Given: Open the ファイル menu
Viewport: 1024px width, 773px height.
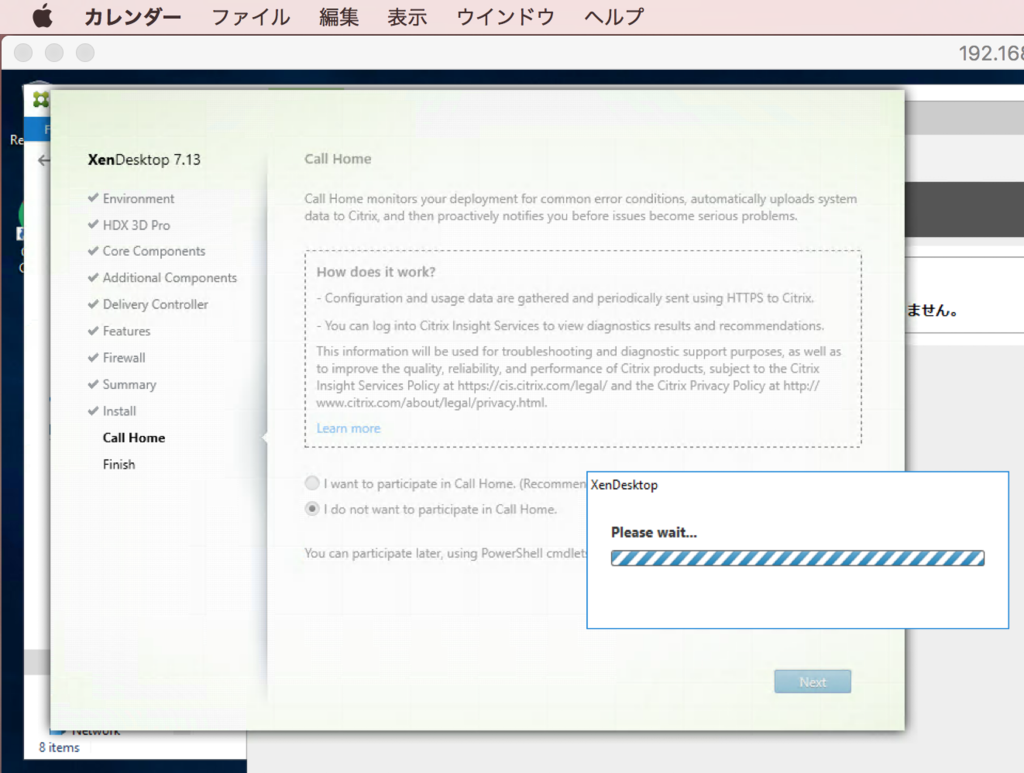Looking at the screenshot, I should 251,17.
